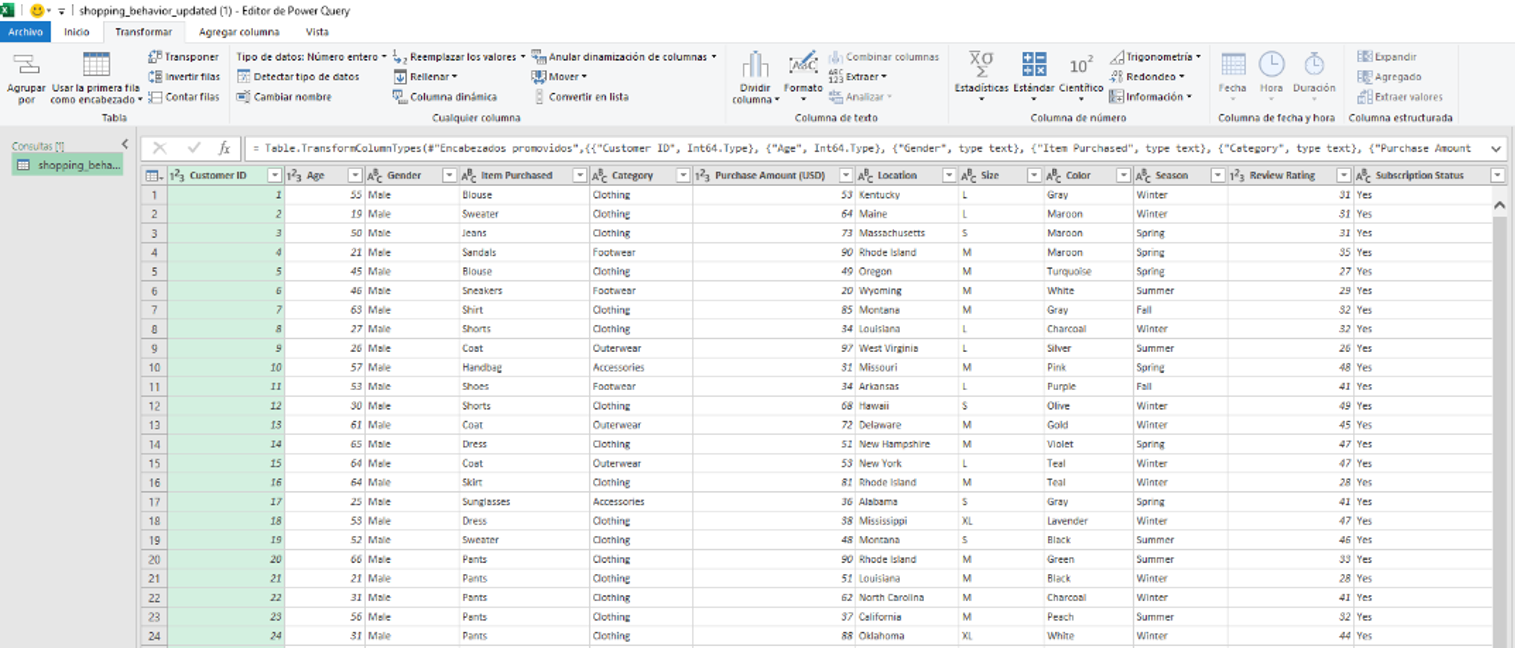
Task: Click the fx function icon in formula bar
Action: tap(224, 148)
